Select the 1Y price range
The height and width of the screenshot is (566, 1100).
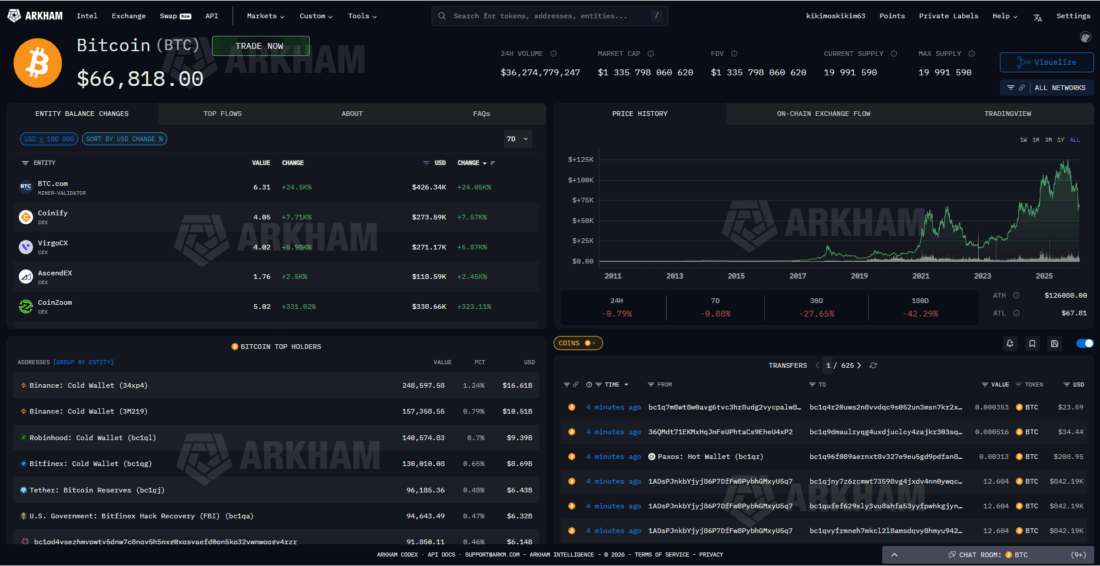coord(1060,140)
